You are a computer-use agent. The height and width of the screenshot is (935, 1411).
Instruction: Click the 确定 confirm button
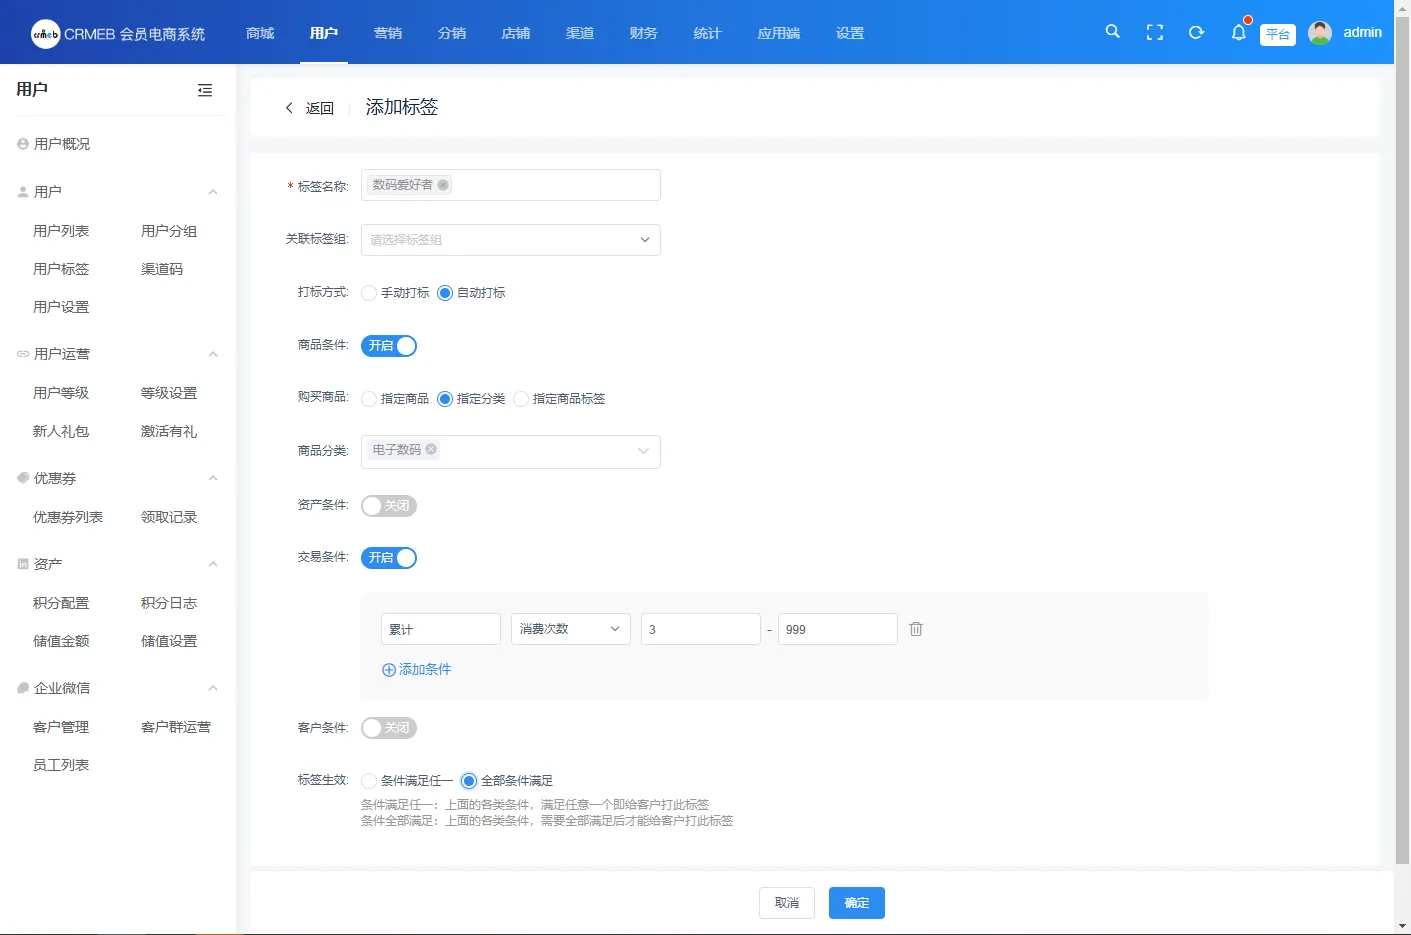point(856,902)
